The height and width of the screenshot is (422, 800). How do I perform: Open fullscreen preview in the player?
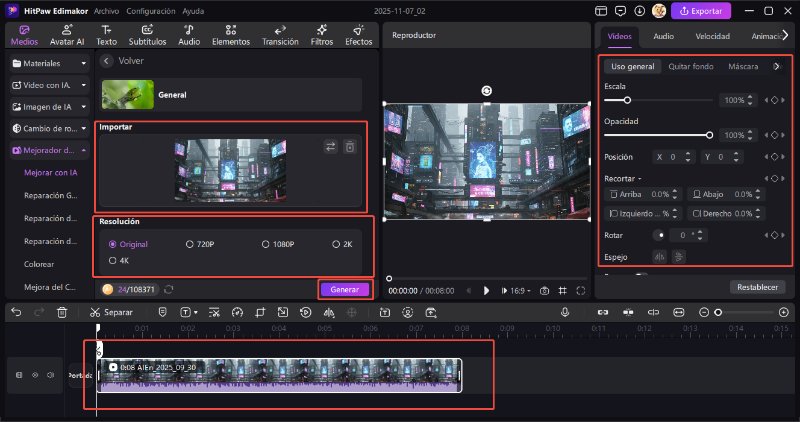(580, 290)
